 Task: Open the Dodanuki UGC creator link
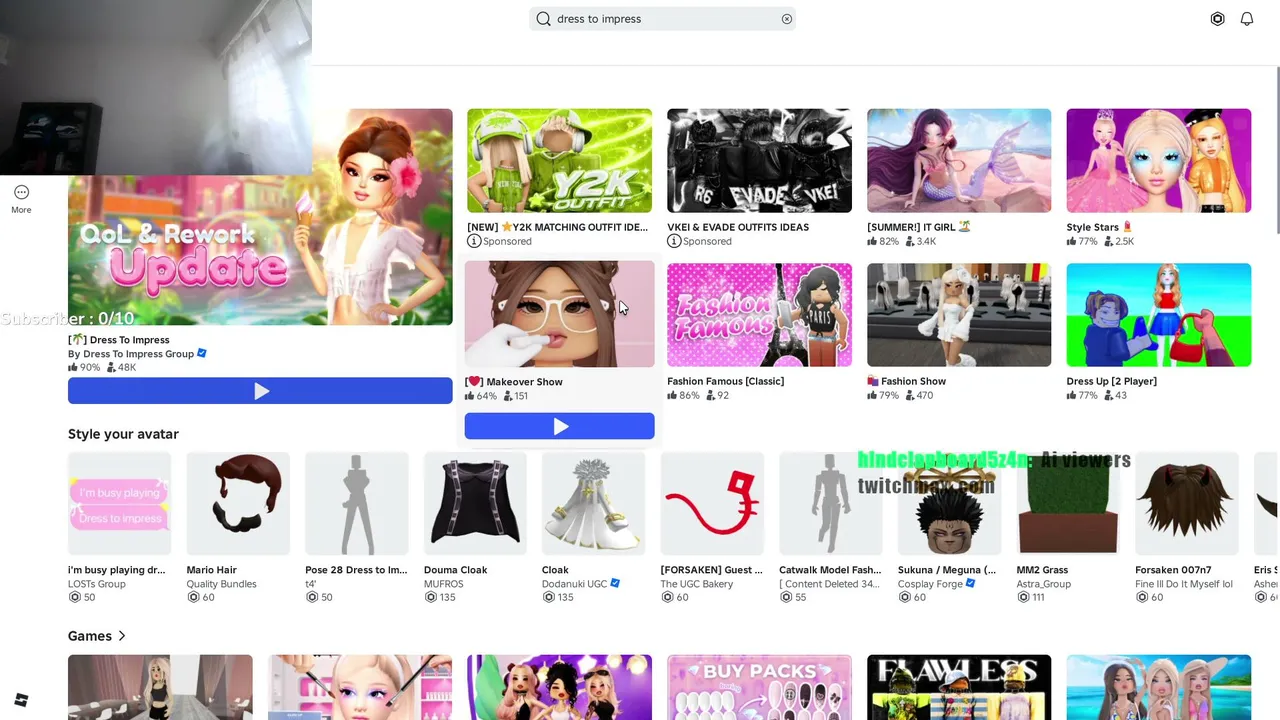tap(575, 584)
